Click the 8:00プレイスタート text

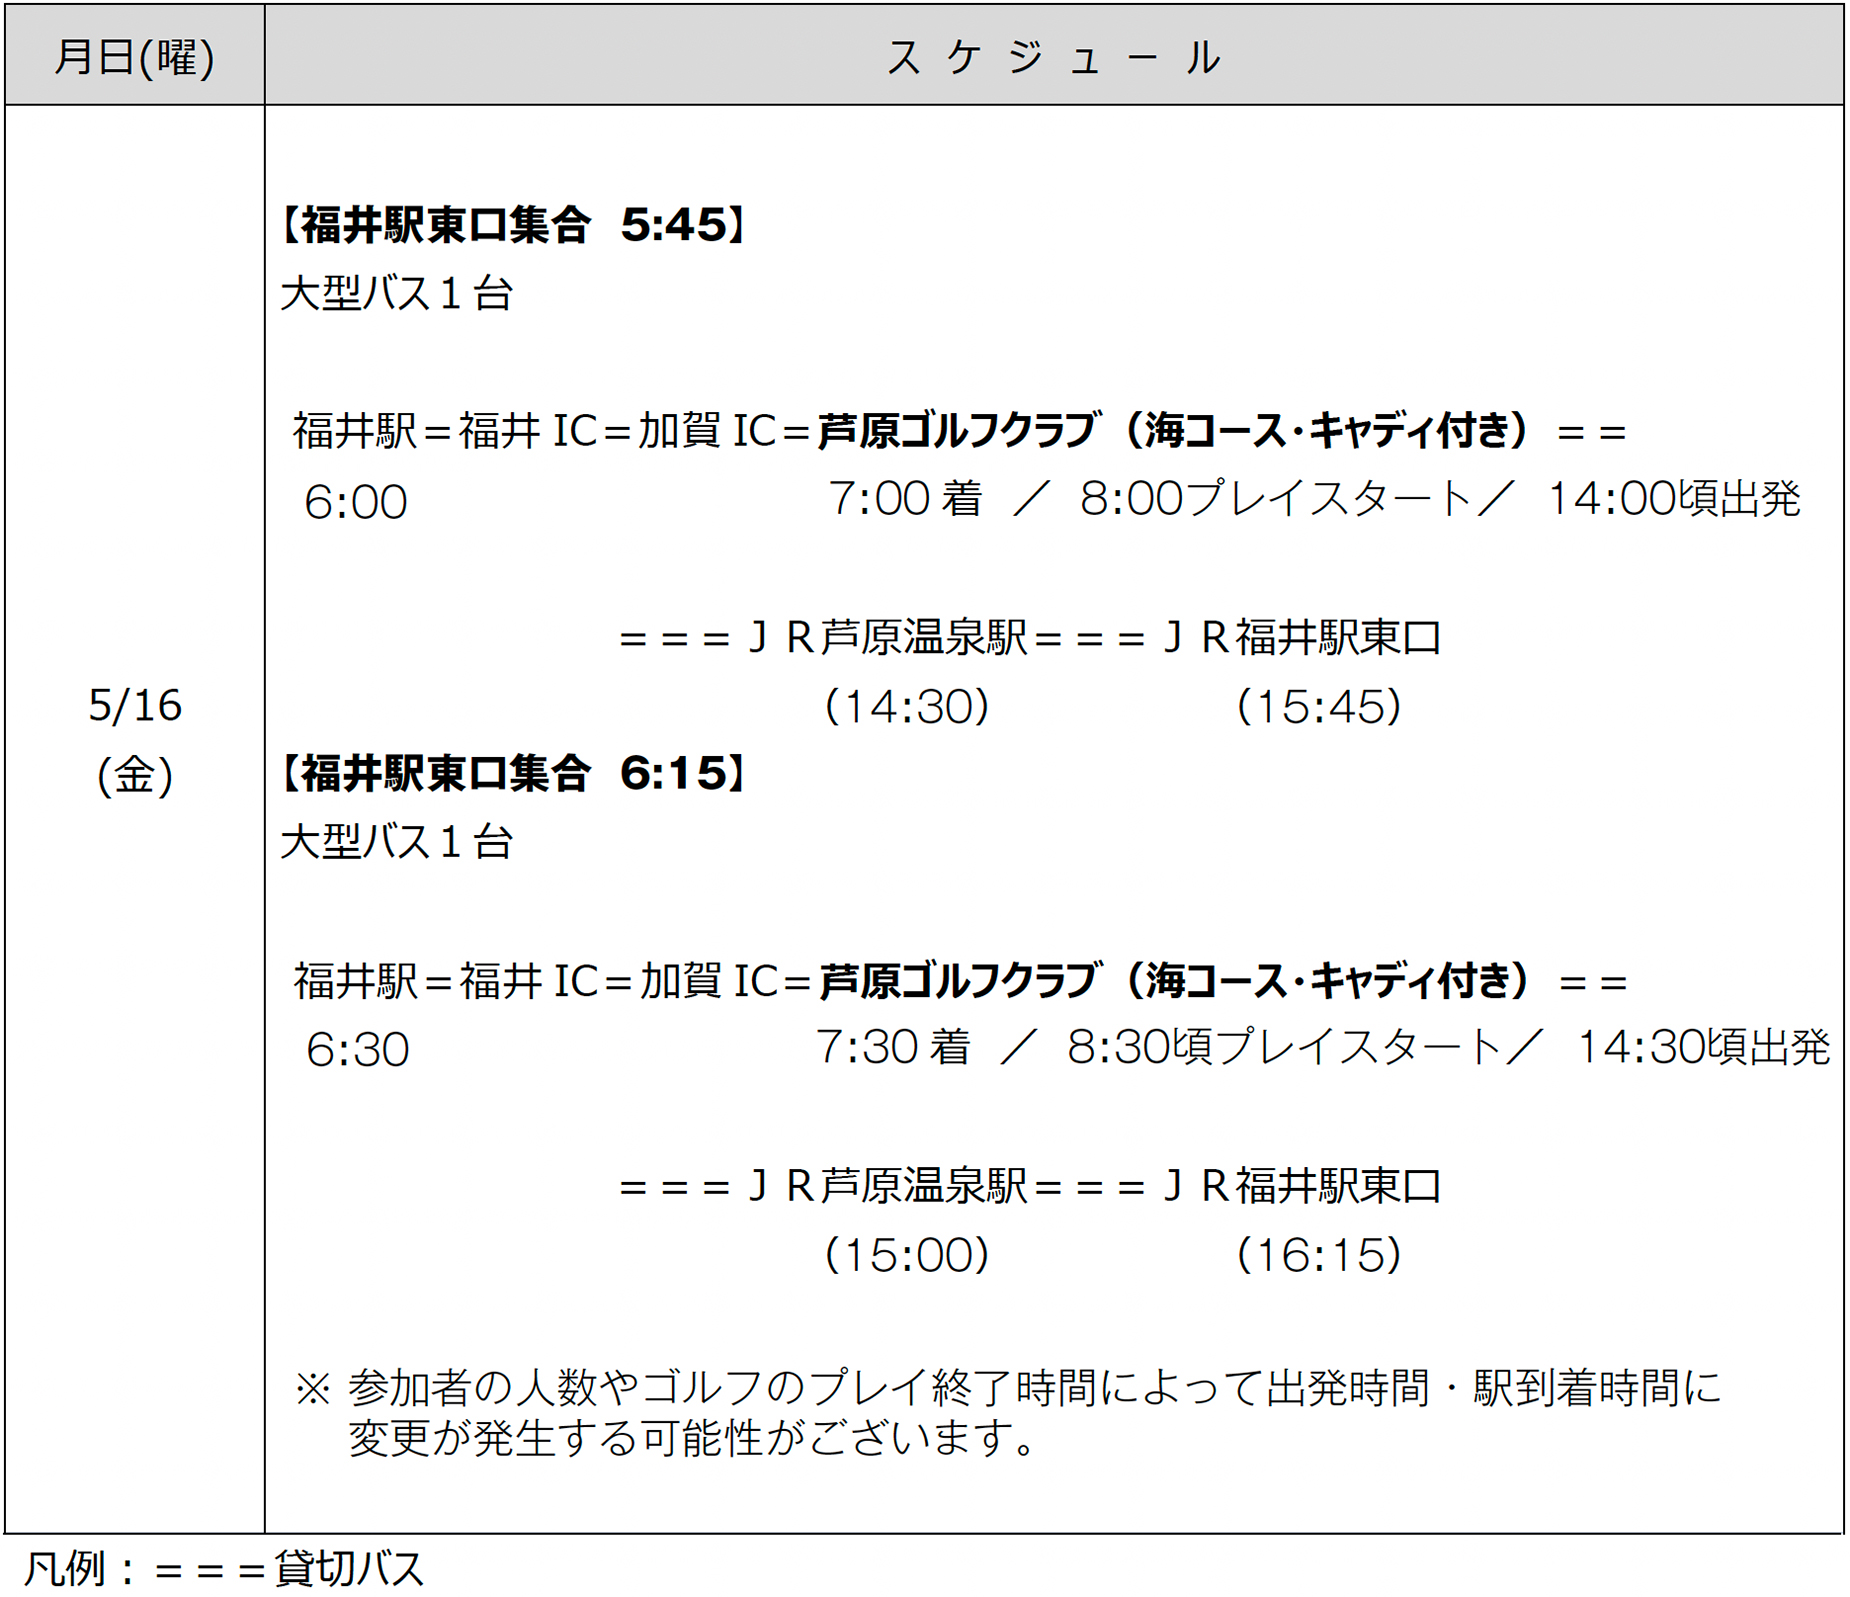tap(1277, 498)
